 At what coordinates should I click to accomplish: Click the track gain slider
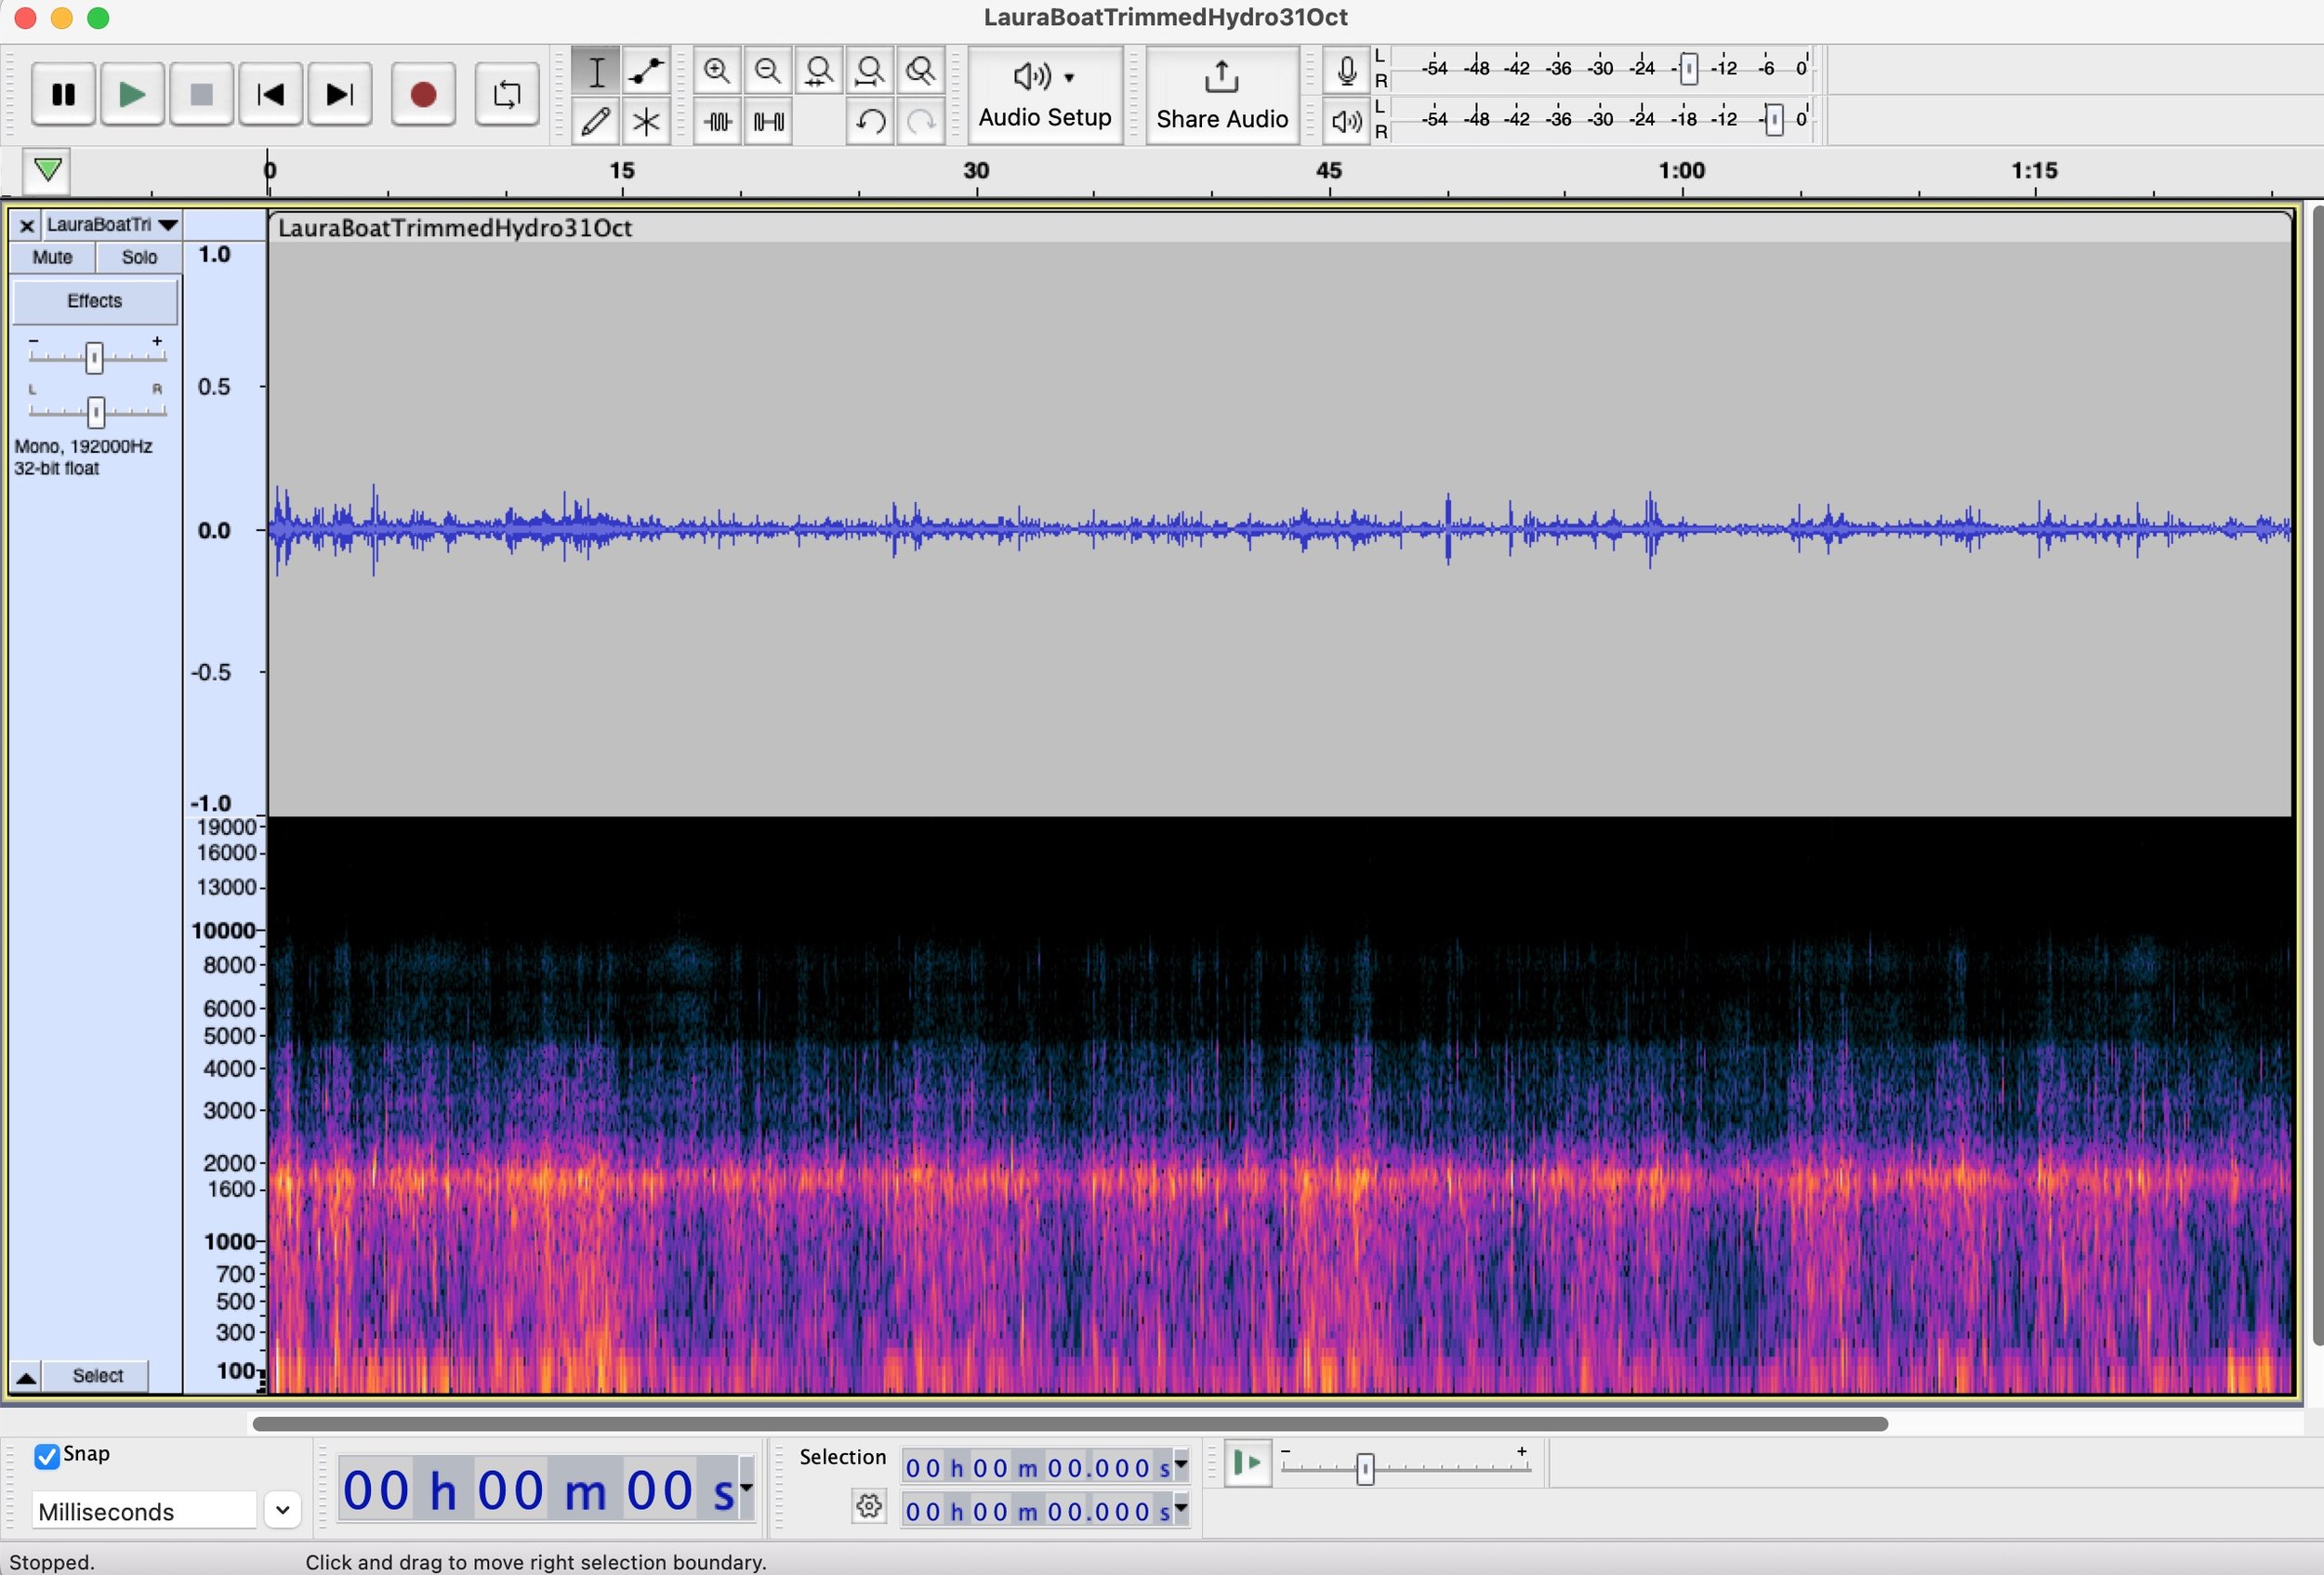(94, 357)
